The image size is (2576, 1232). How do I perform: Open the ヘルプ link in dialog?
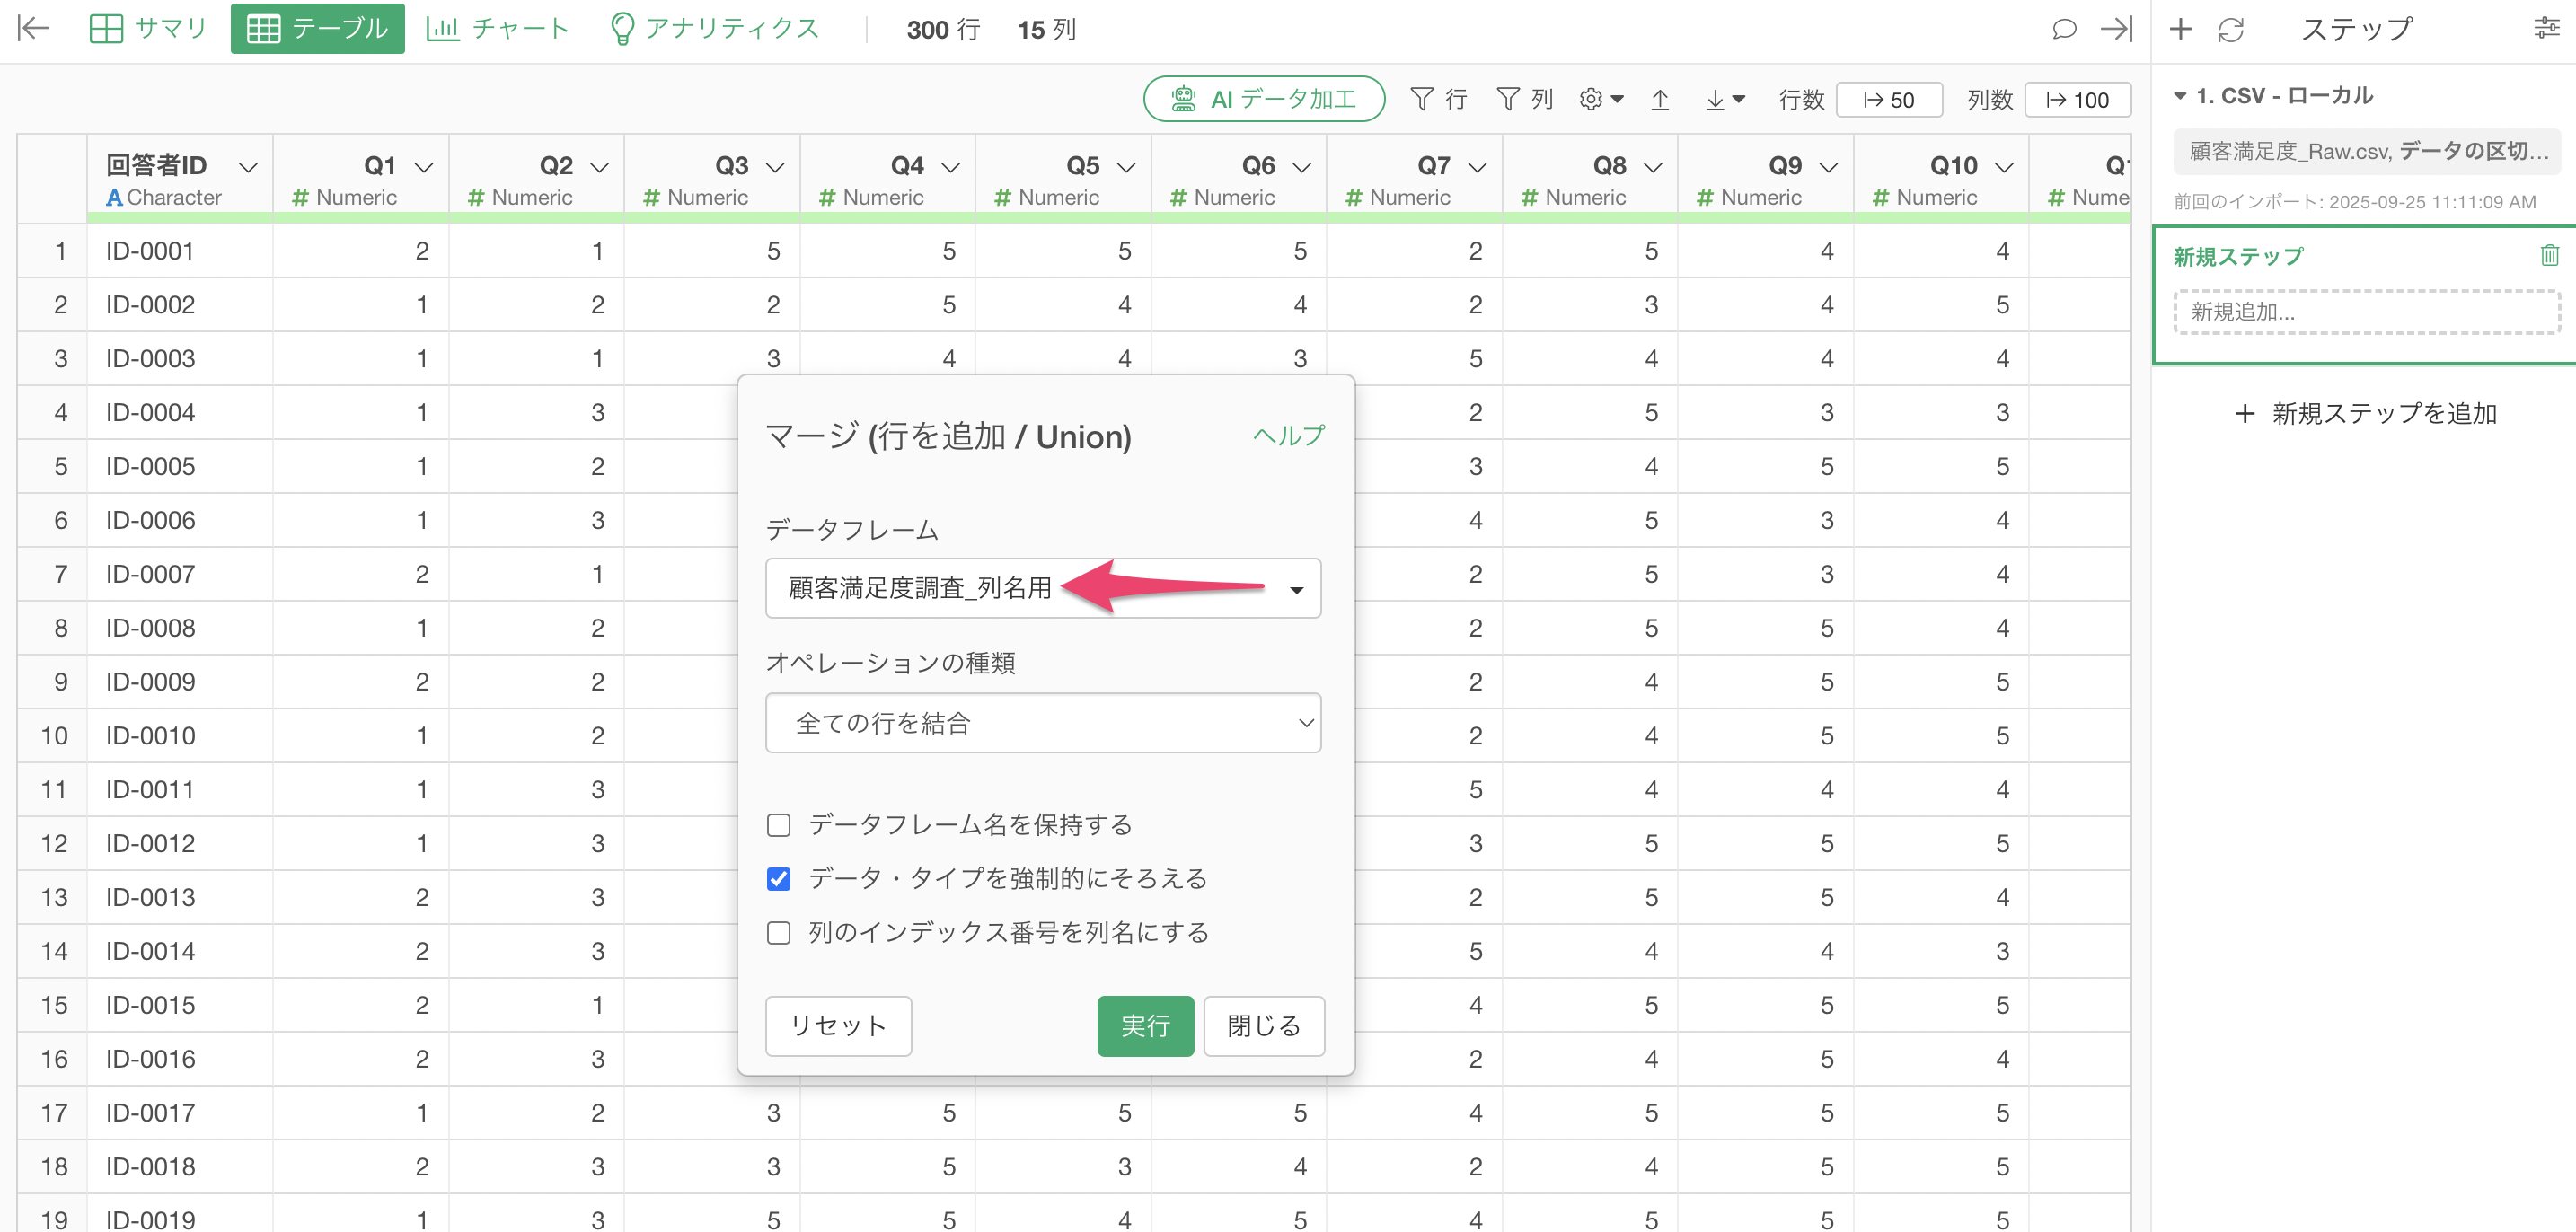click(x=1288, y=436)
